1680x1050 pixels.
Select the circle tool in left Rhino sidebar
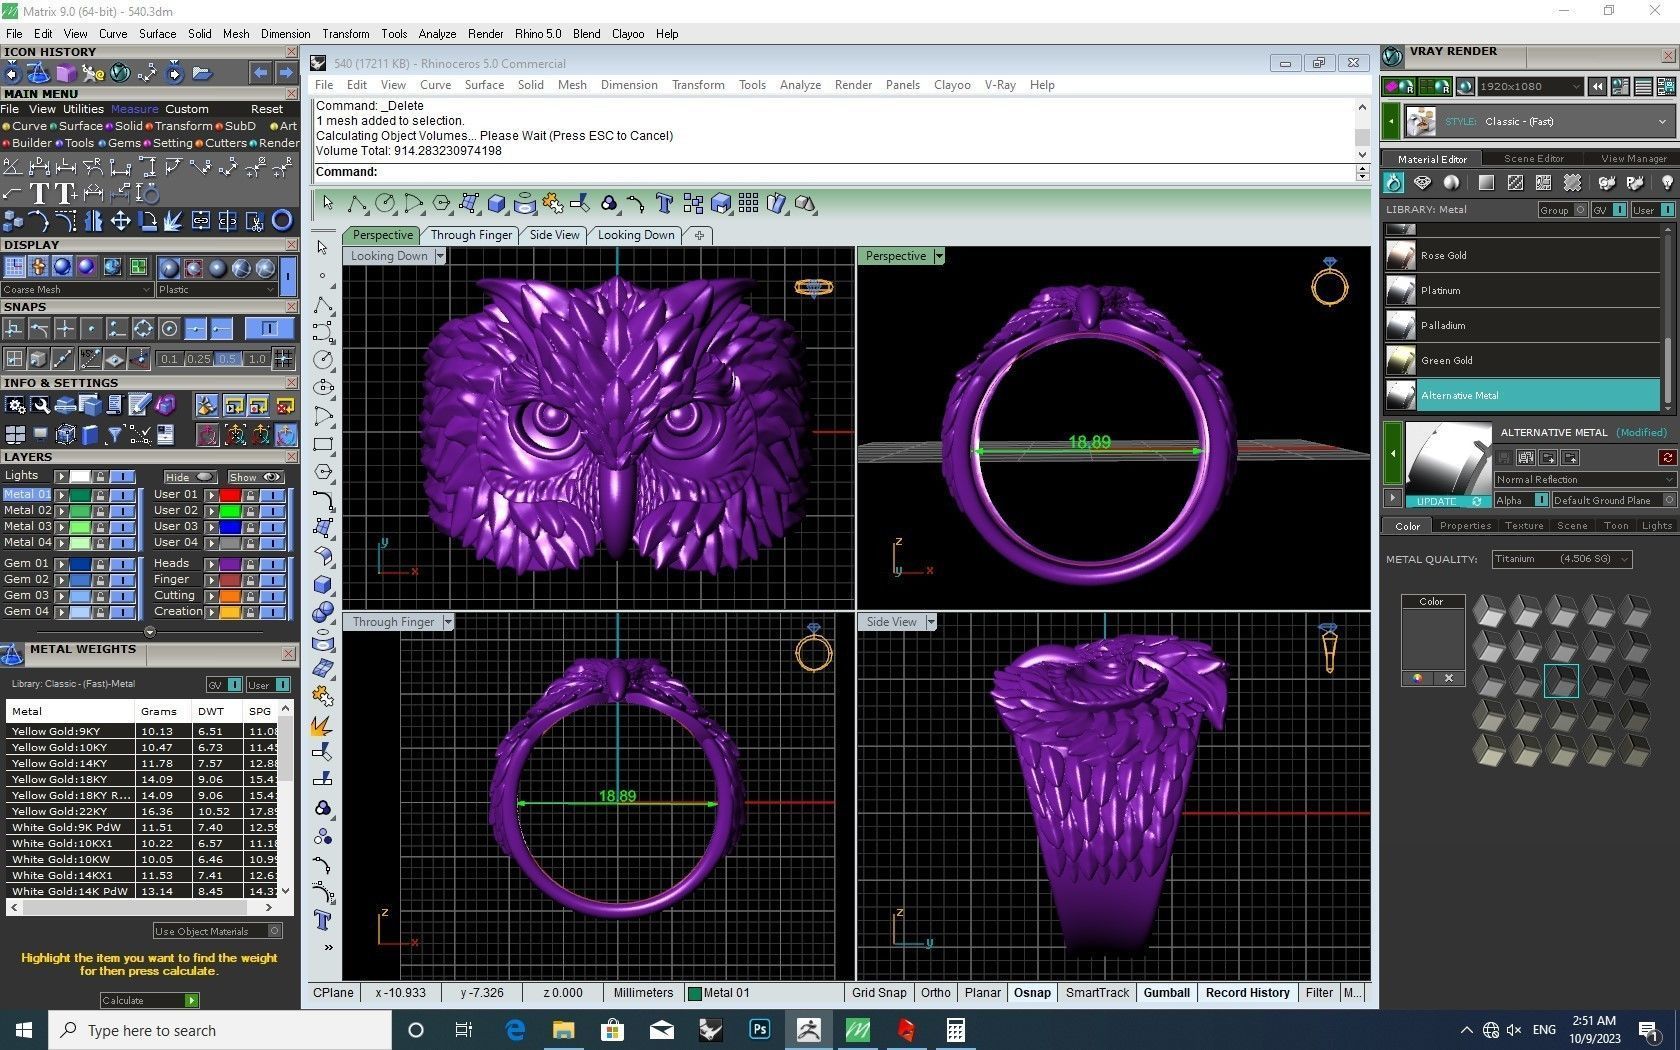(x=323, y=359)
